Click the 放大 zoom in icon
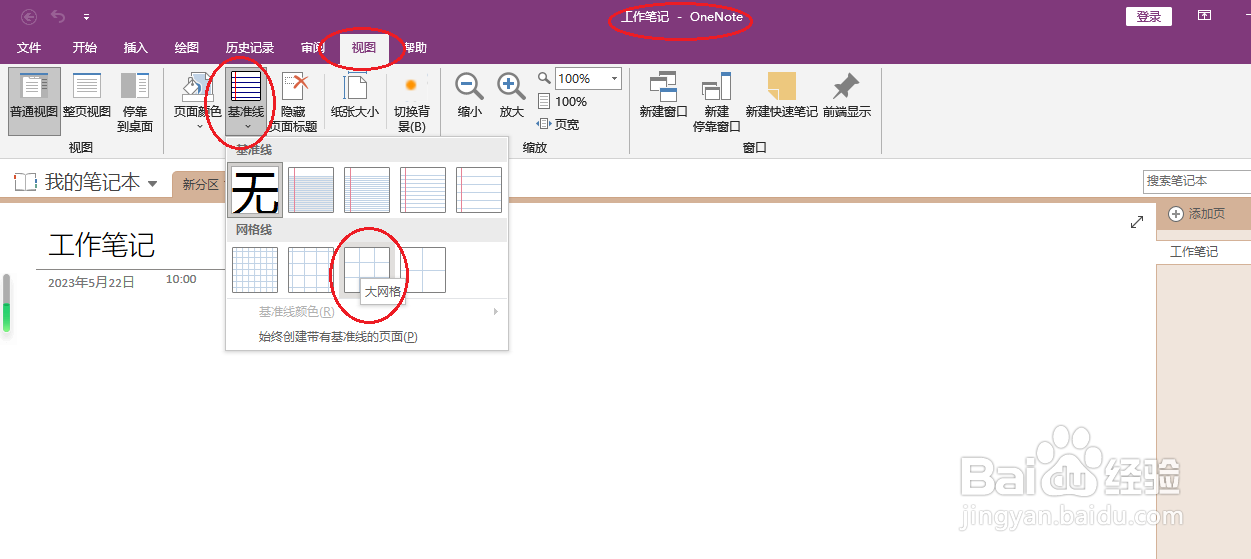Viewport: 1251px width, 559px height. point(511,96)
